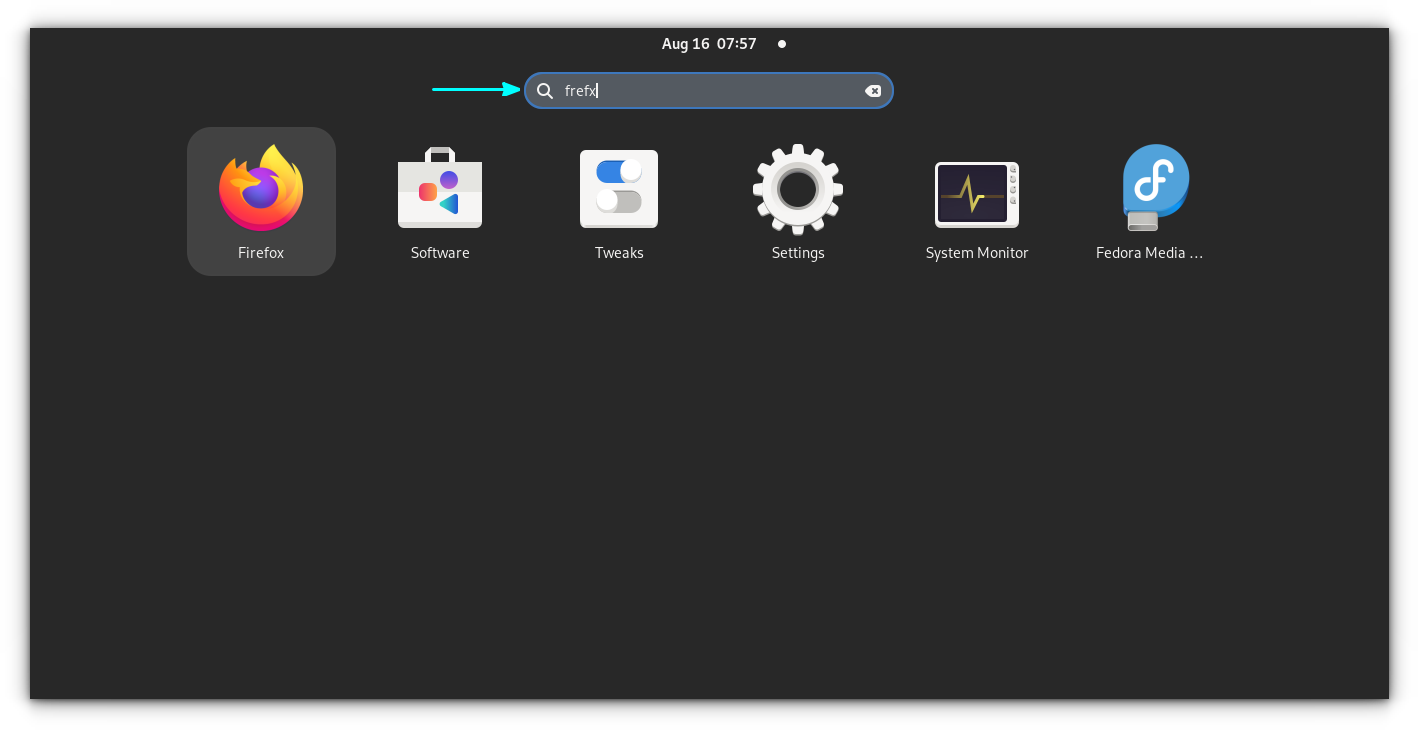Click the Tweaks app name label
Screen dimensions: 1419x731
pos(618,252)
